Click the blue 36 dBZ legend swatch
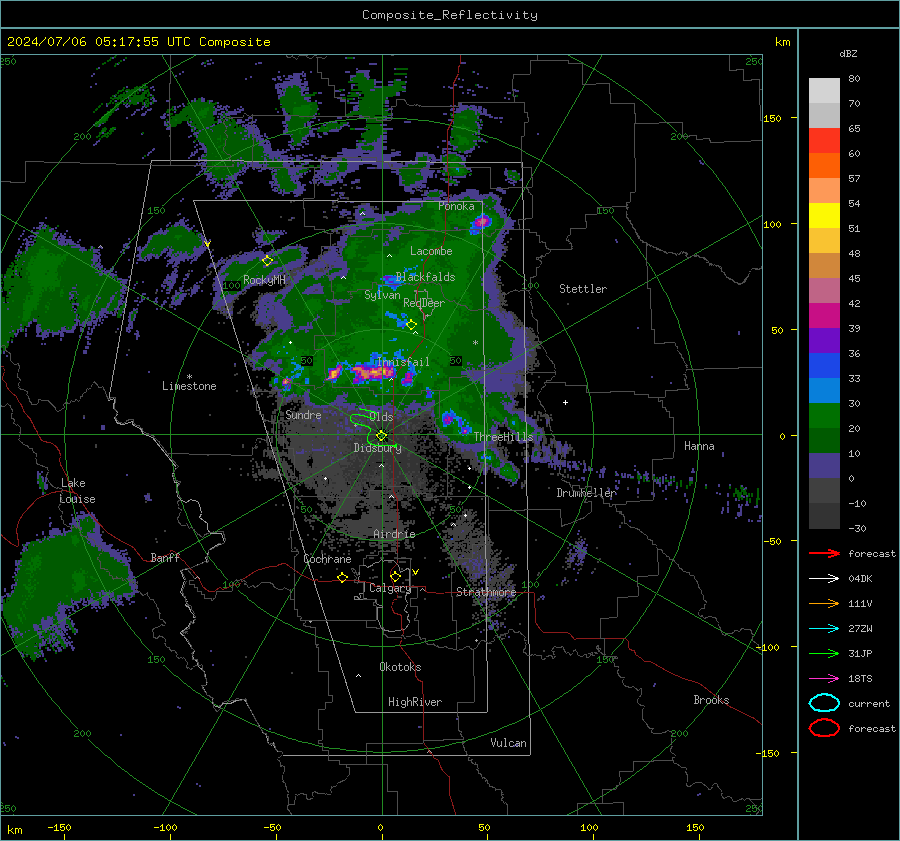The image size is (900, 841). (824, 366)
